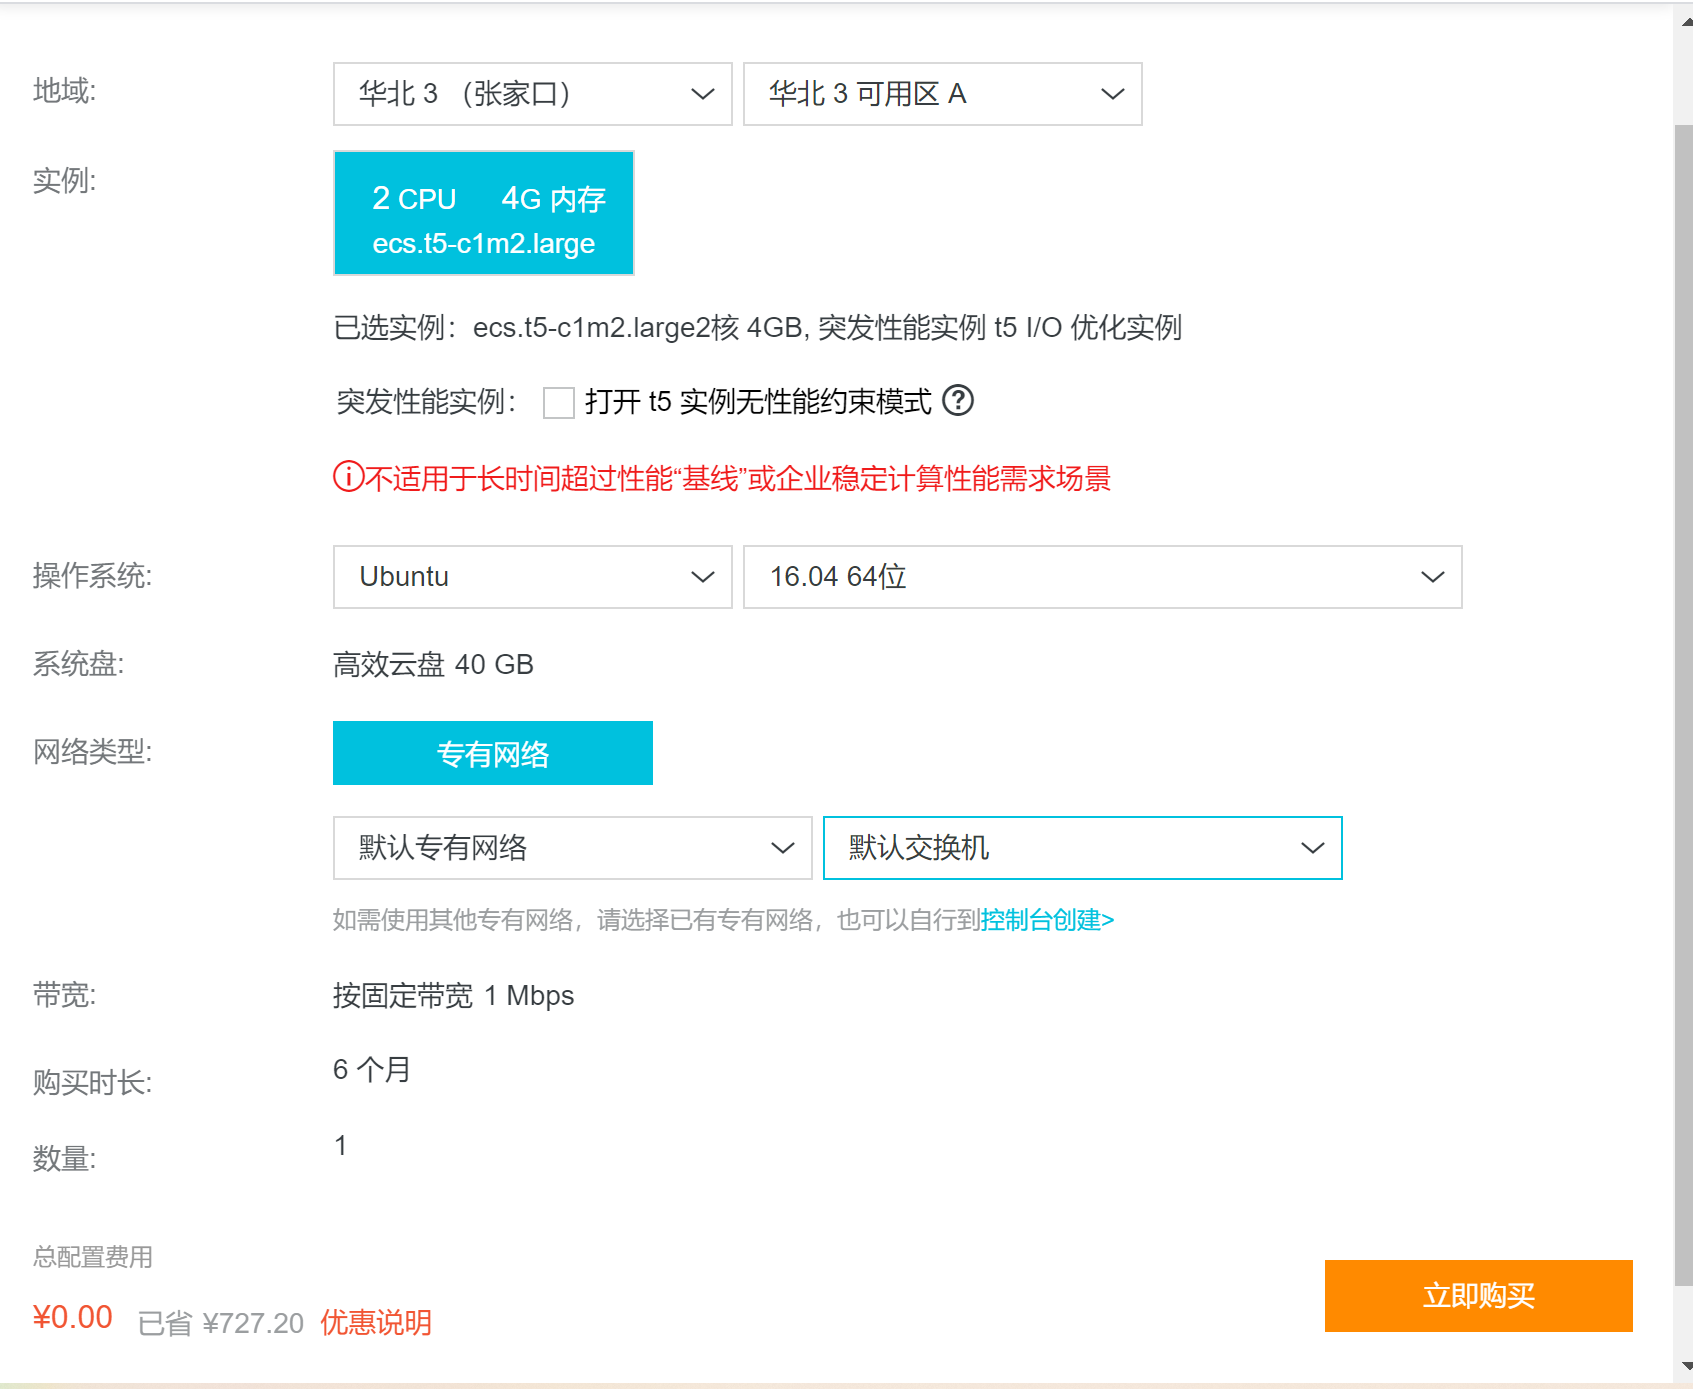Enable t5 实例无性能约束模式 checkbox

tap(558, 402)
